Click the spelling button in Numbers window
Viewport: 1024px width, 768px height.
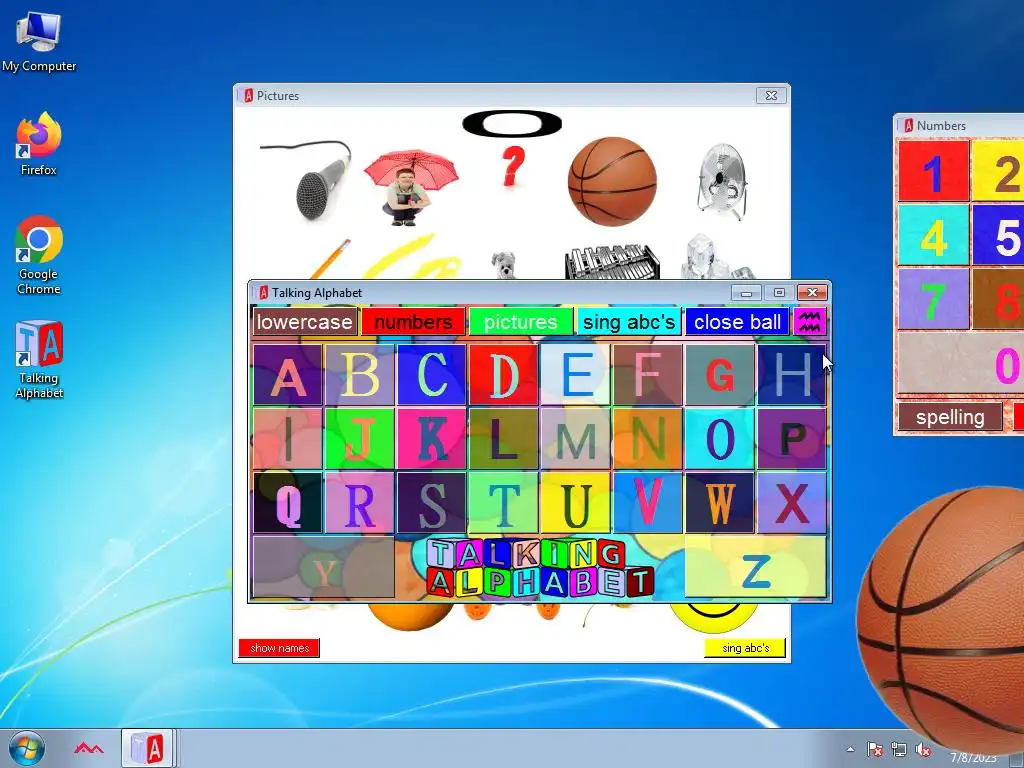point(950,417)
